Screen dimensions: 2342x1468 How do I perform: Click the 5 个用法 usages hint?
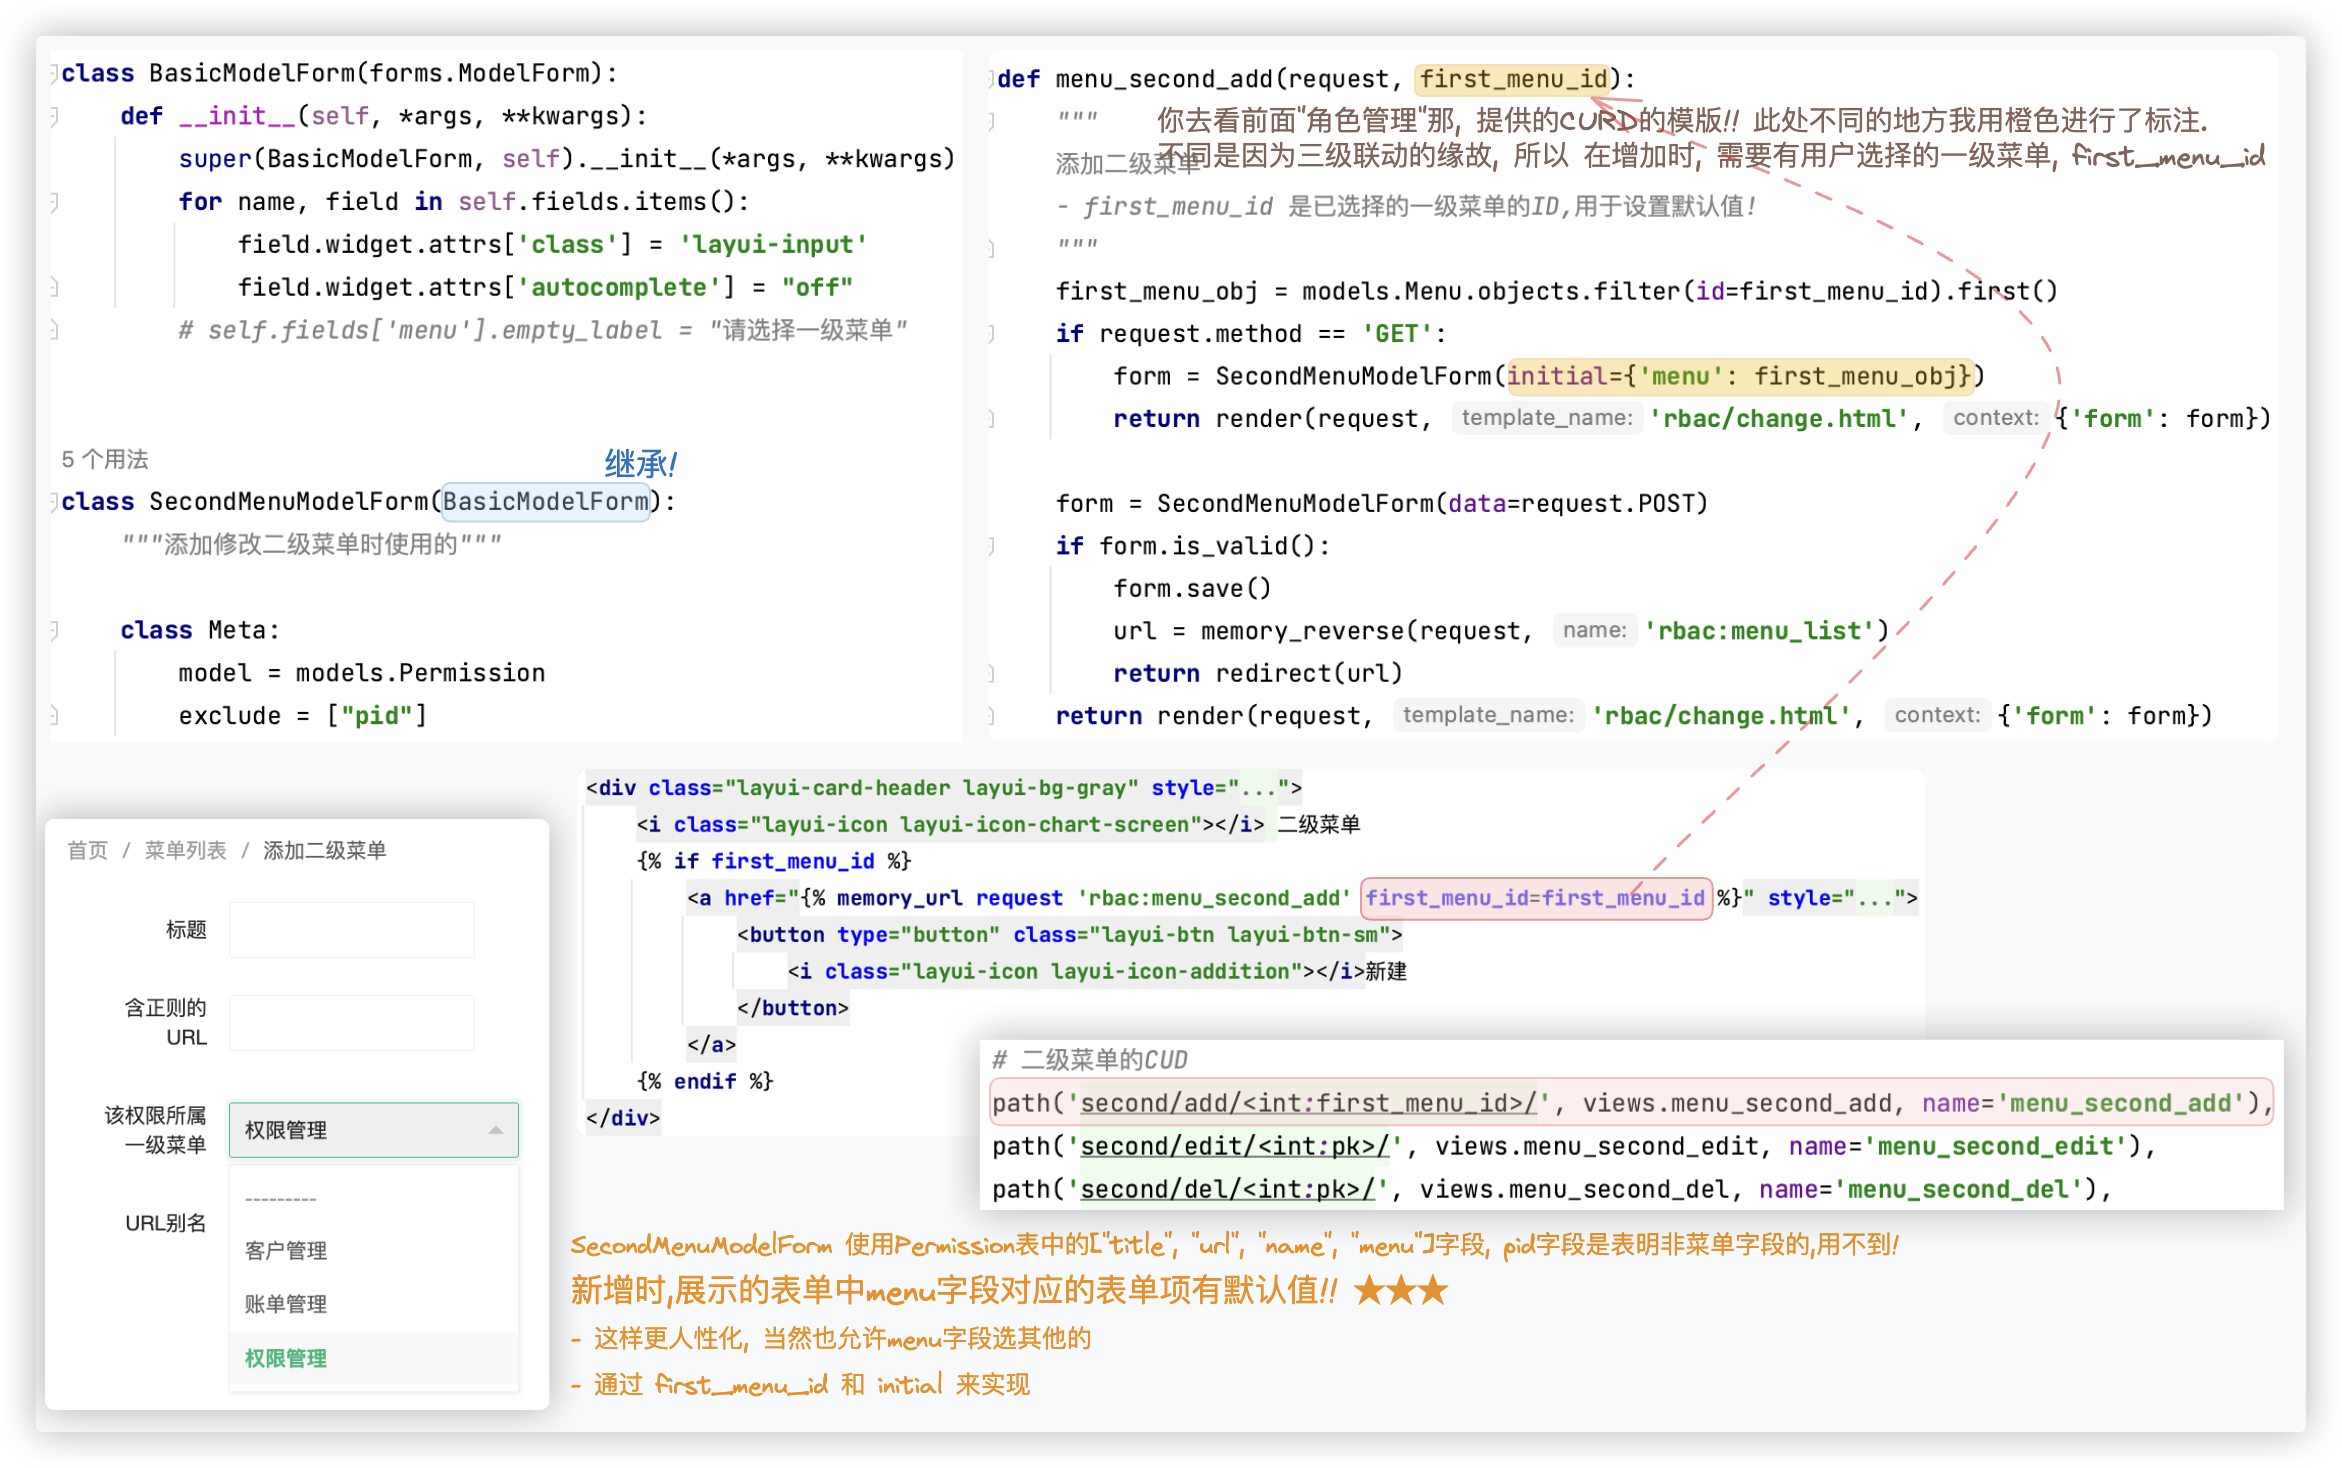104,459
